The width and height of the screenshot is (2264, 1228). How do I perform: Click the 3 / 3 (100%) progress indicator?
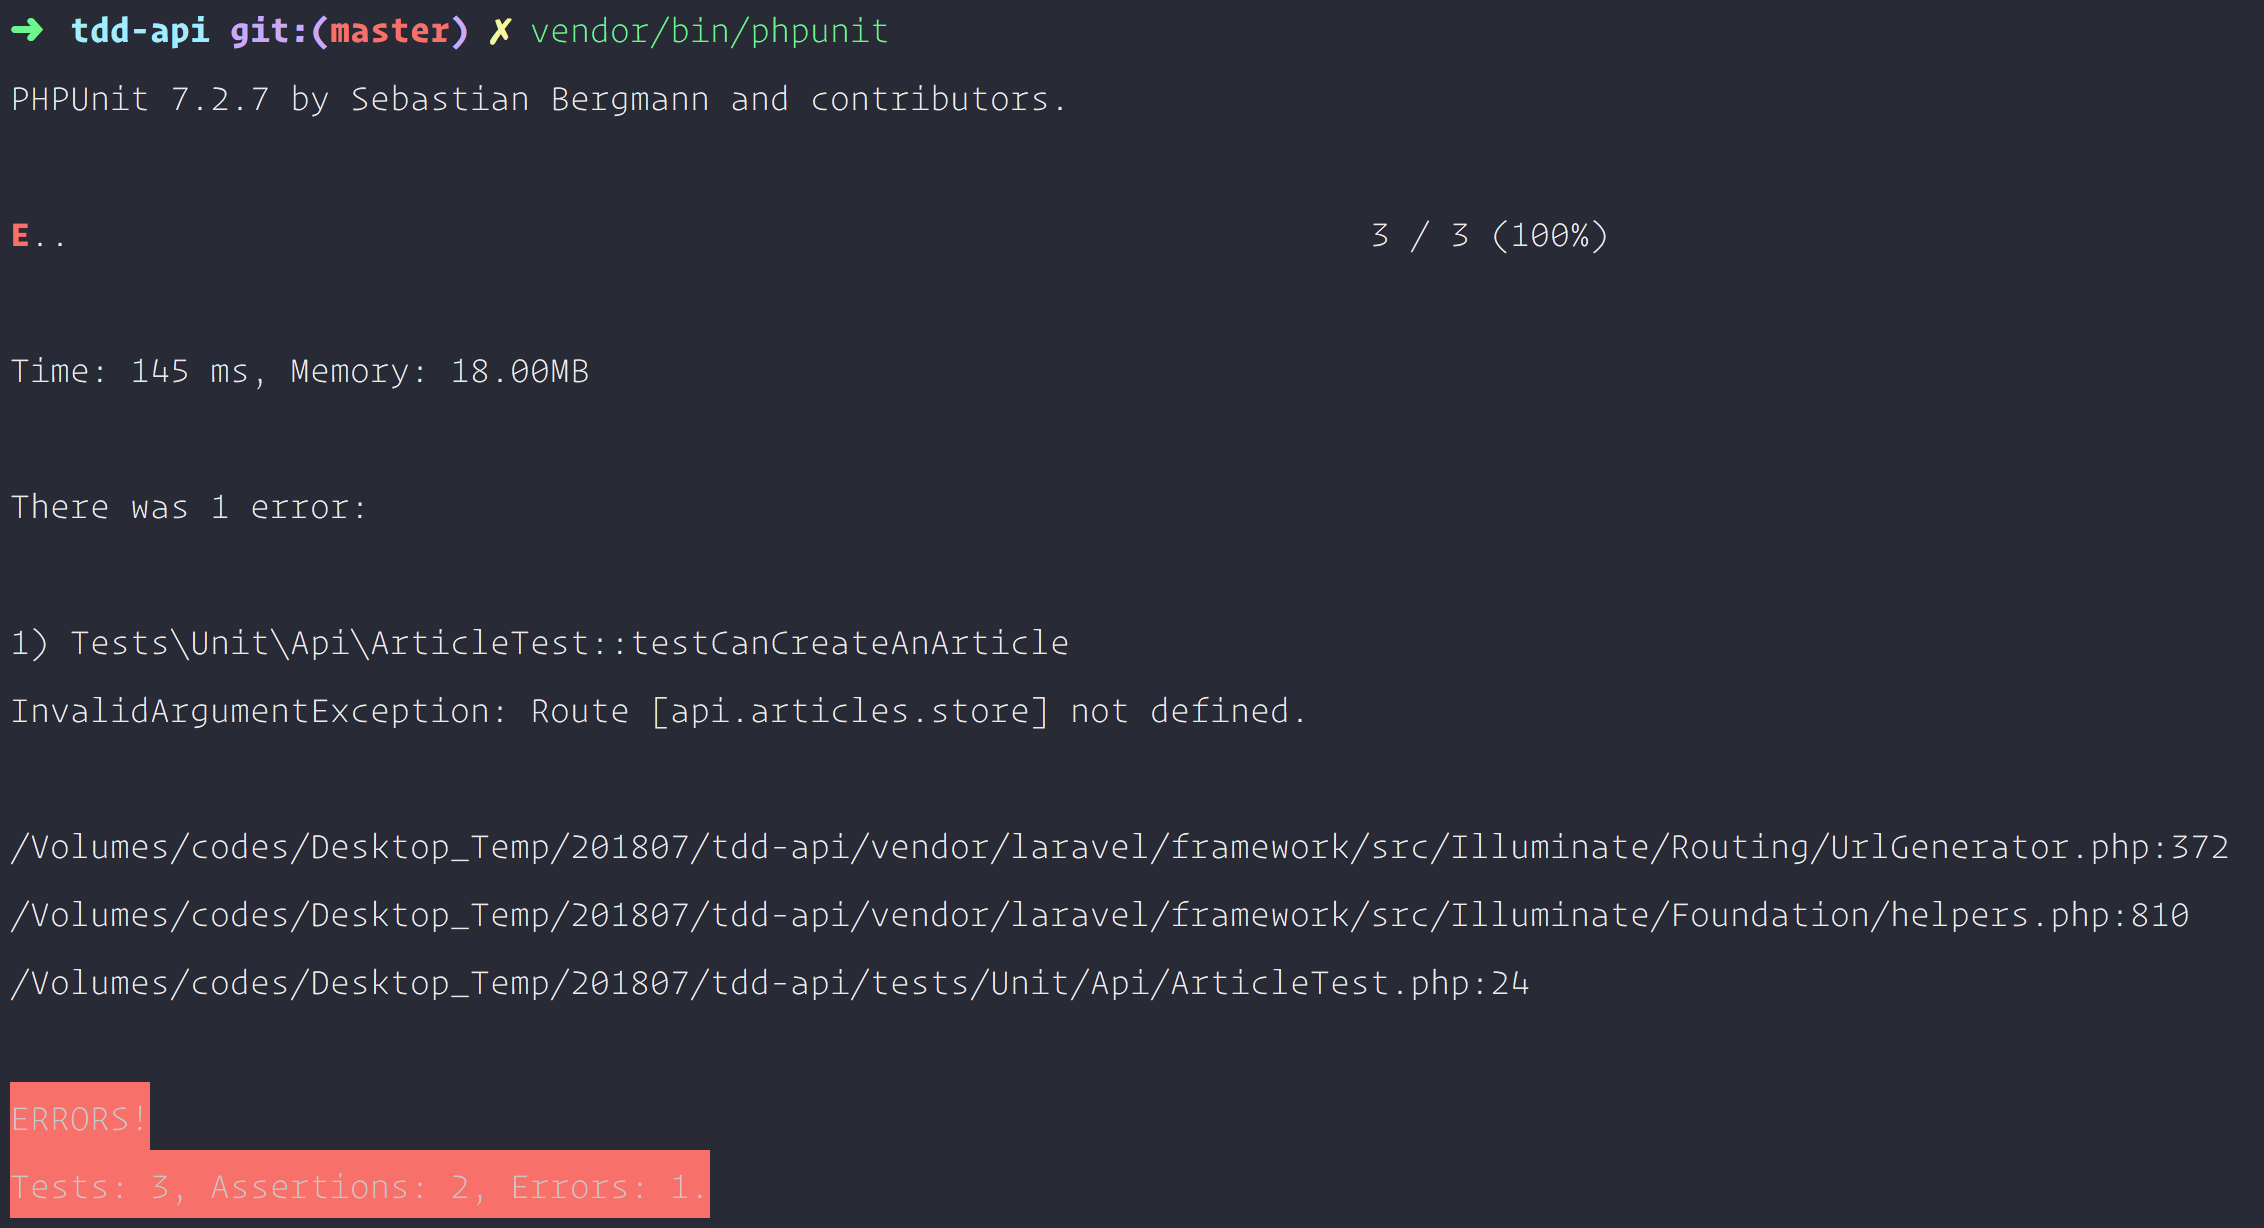click(x=1489, y=236)
